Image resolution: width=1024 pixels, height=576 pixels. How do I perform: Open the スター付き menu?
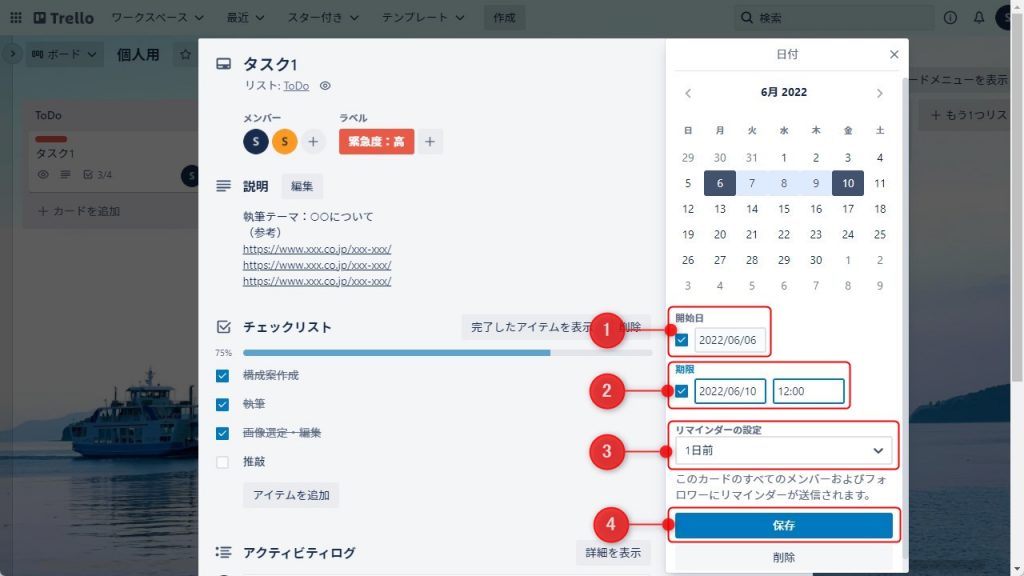point(323,18)
